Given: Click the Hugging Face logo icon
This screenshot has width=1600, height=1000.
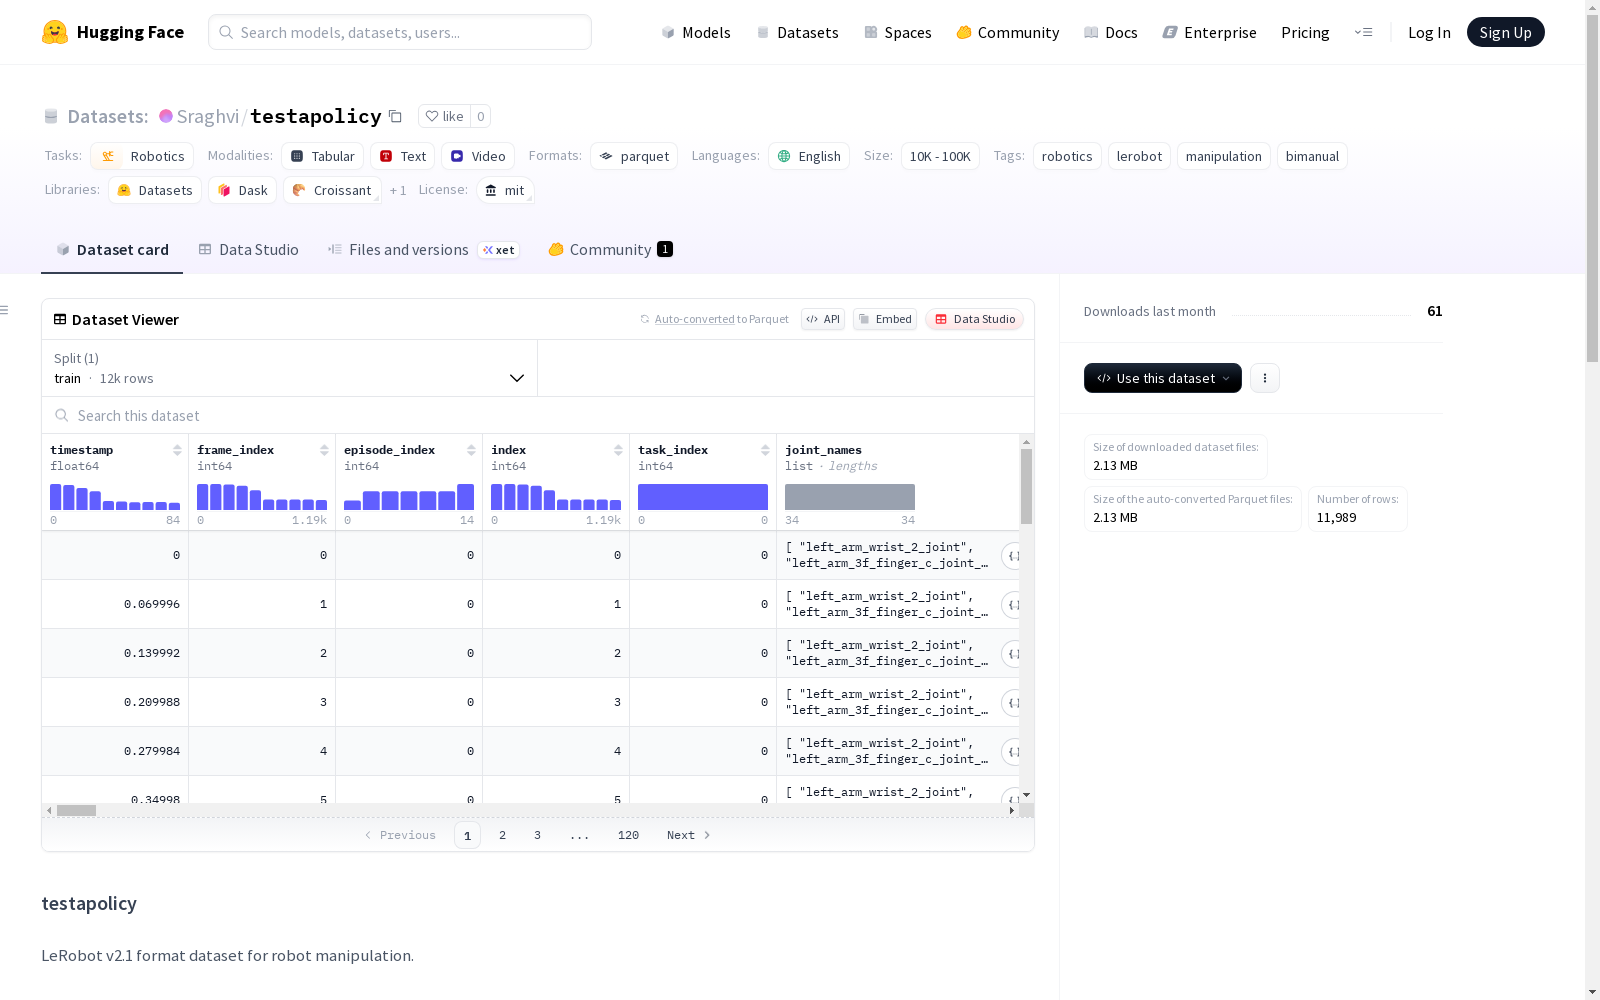Looking at the screenshot, I should tap(55, 32).
